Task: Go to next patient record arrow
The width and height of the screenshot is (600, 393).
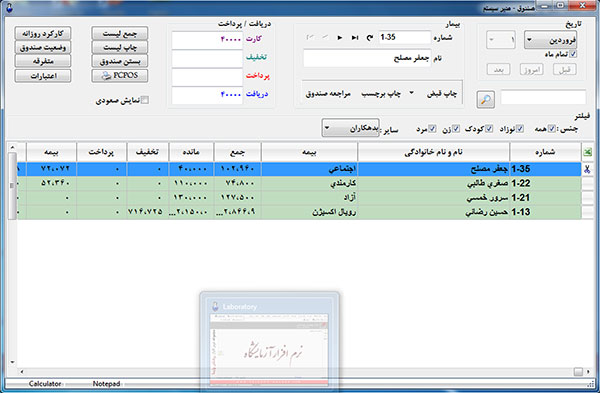Action: coord(340,38)
